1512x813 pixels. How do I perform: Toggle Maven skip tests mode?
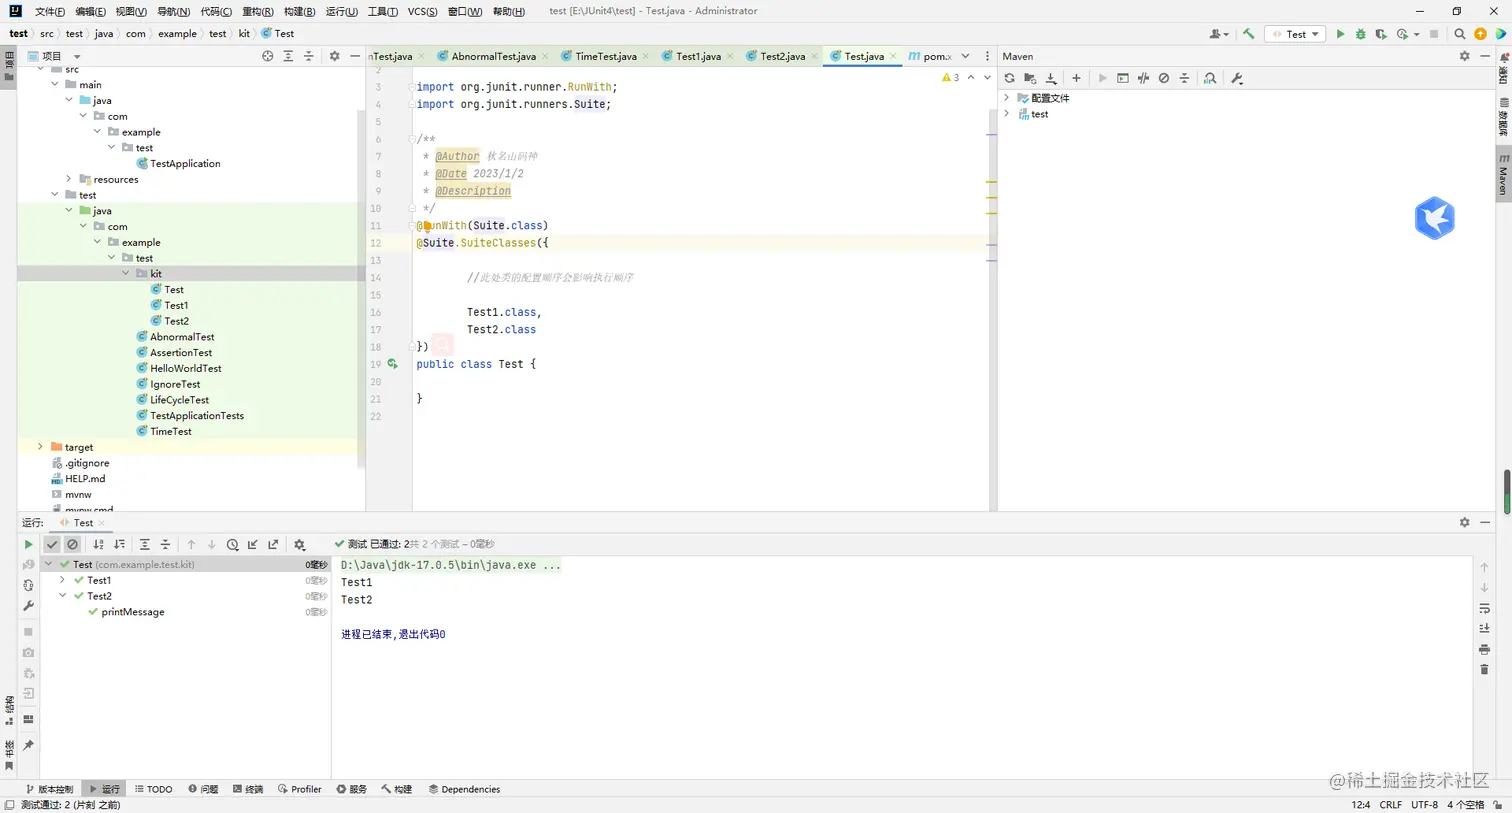tap(1164, 78)
